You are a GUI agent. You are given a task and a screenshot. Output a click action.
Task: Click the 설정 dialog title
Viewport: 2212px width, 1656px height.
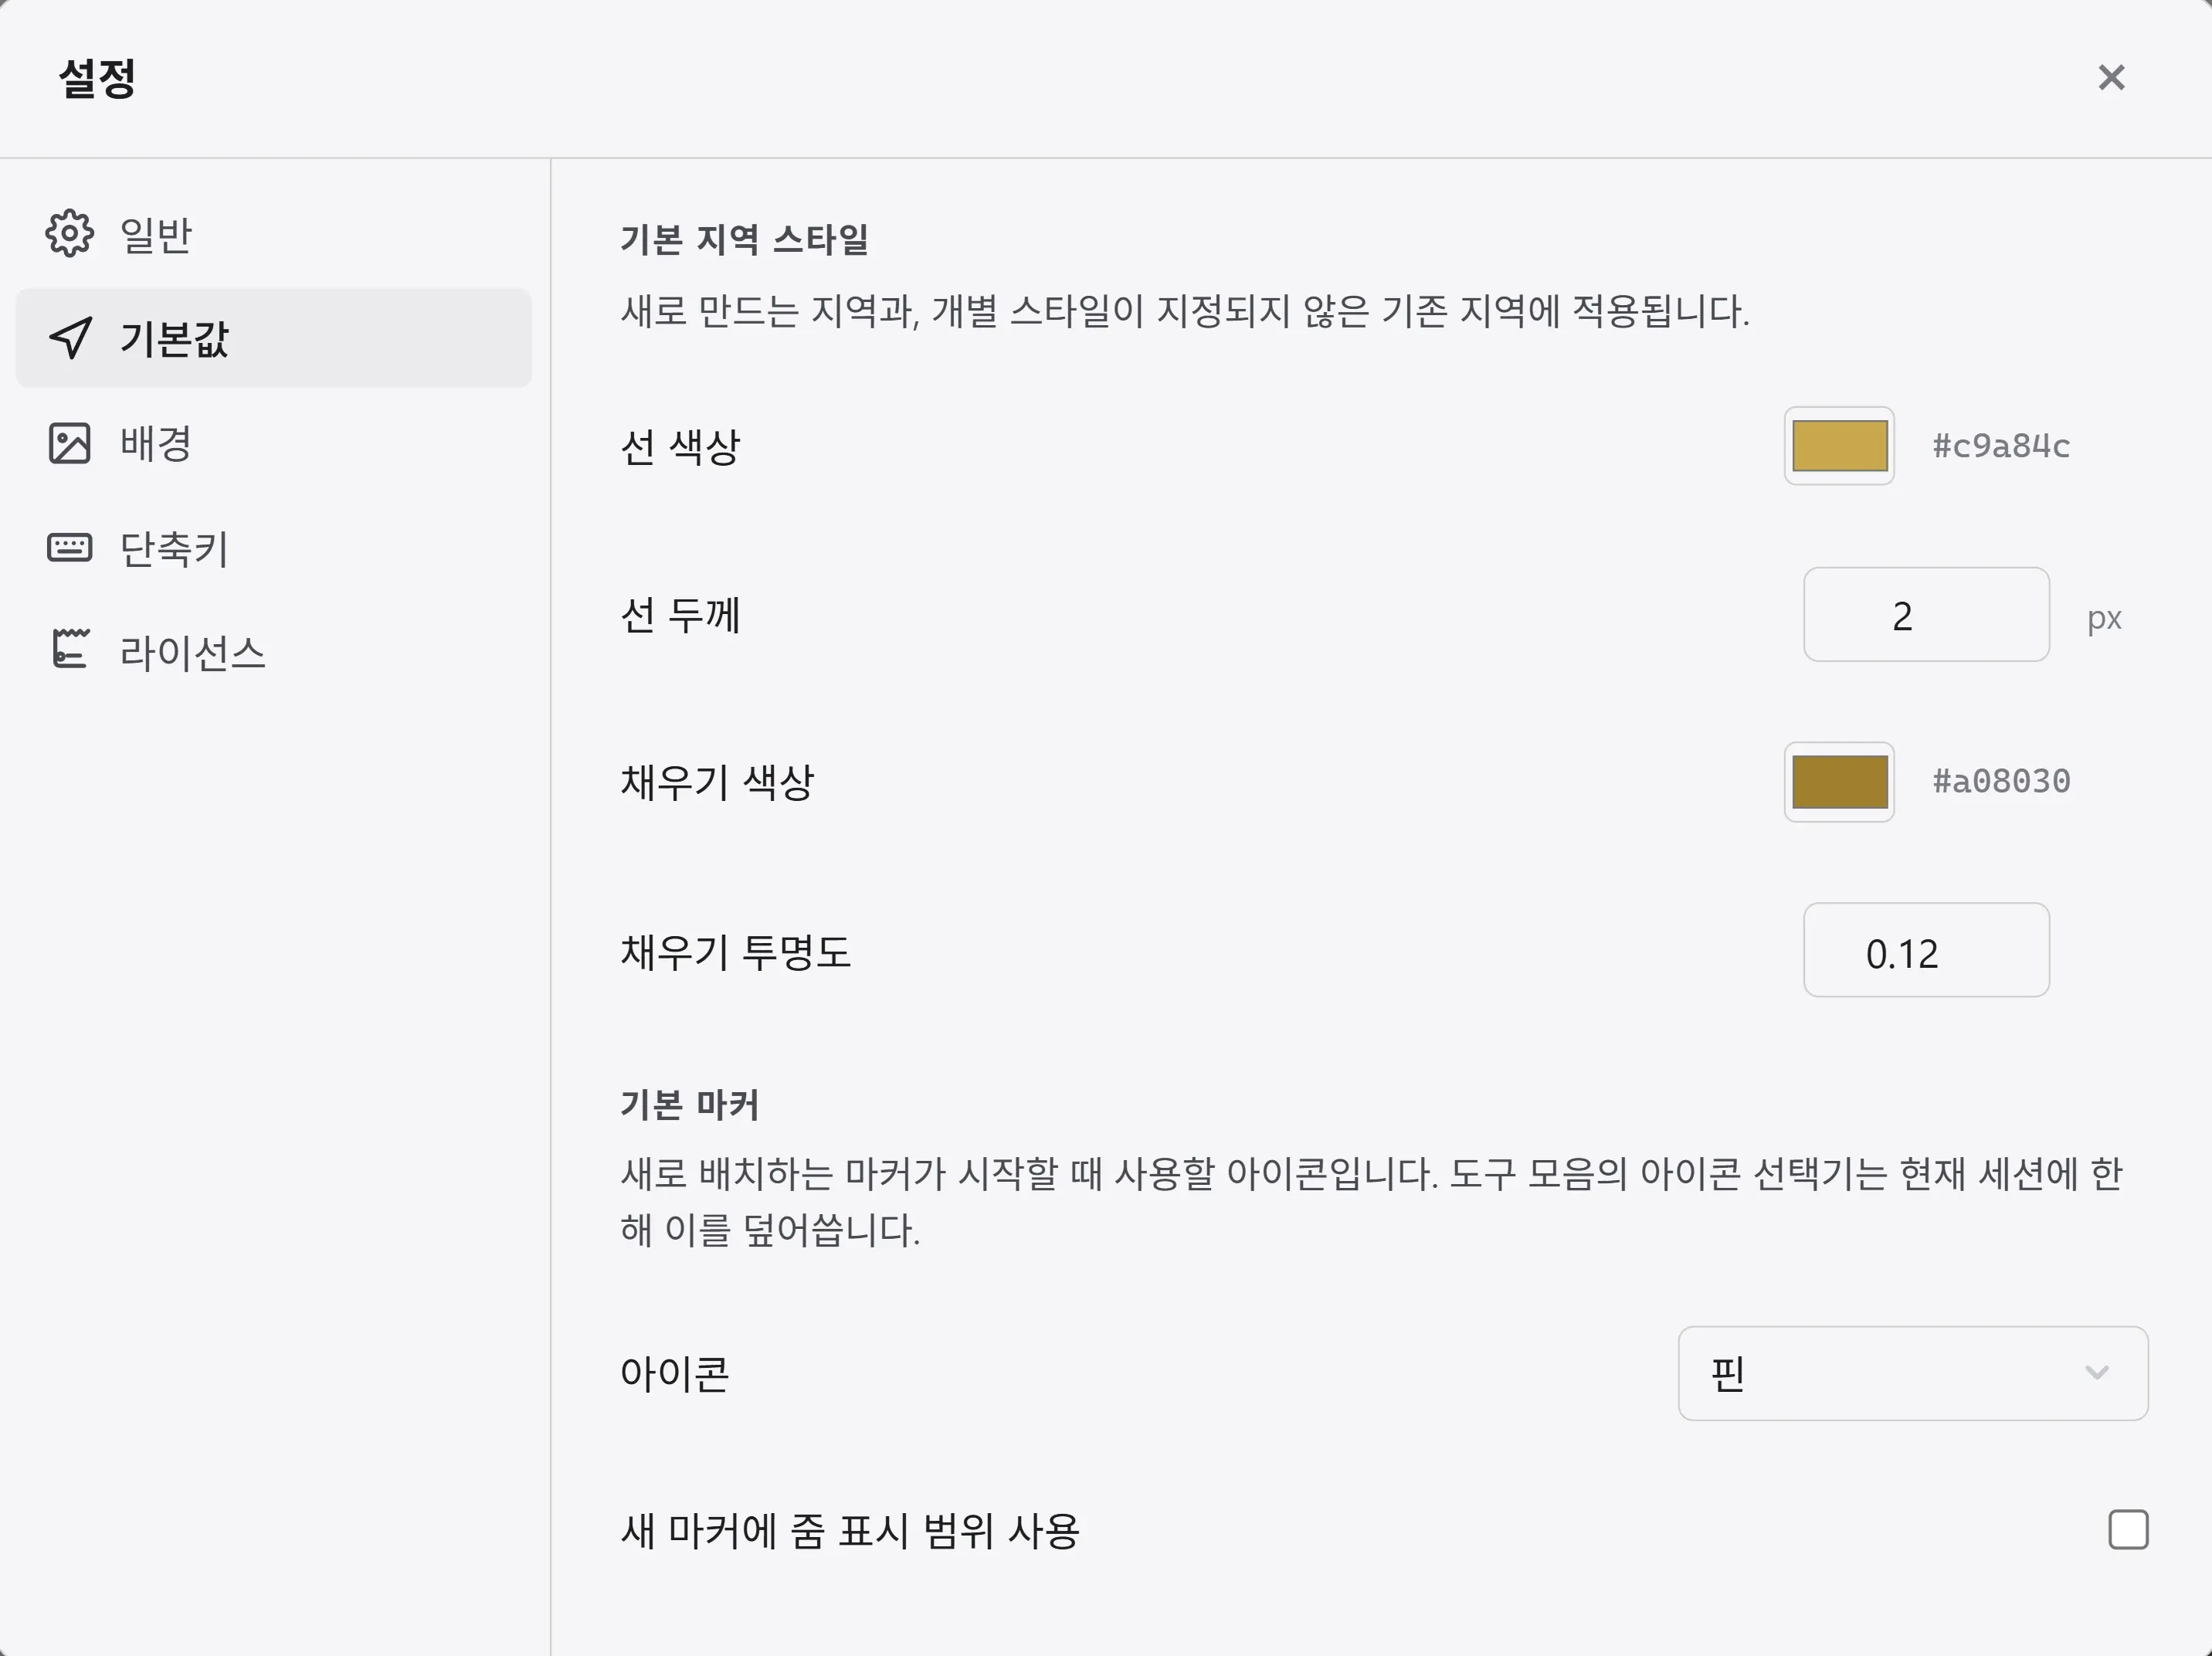pyautogui.click(x=97, y=78)
